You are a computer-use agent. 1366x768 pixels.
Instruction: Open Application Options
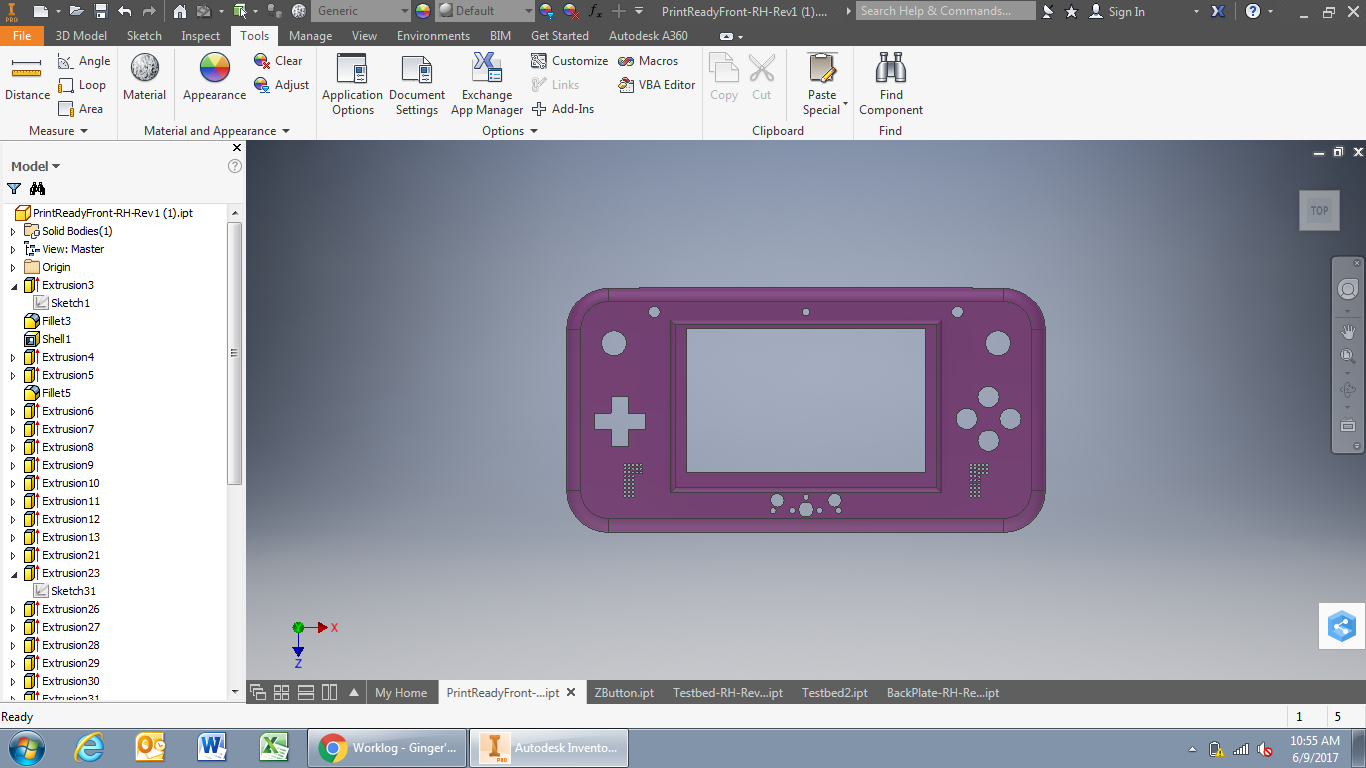point(352,85)
